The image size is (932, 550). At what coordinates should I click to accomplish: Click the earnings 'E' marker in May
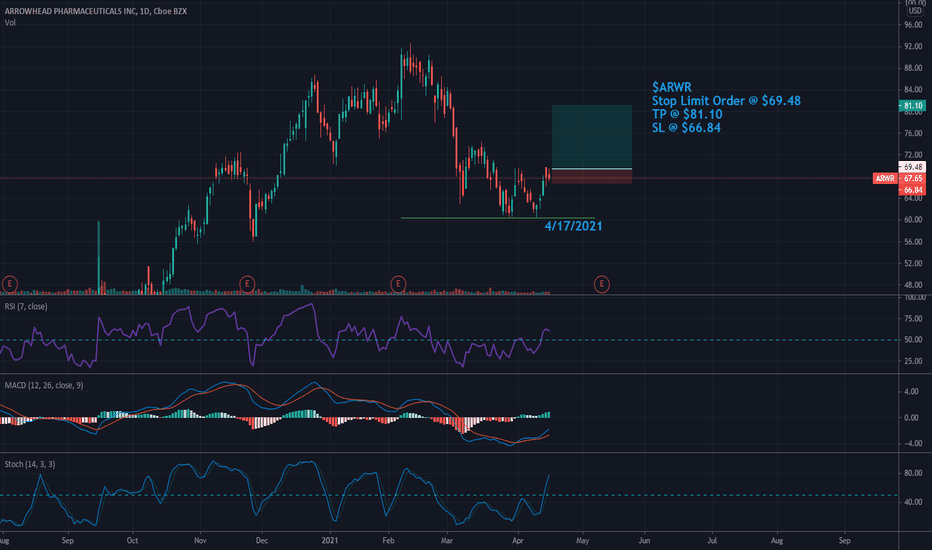tap(602, 284)
